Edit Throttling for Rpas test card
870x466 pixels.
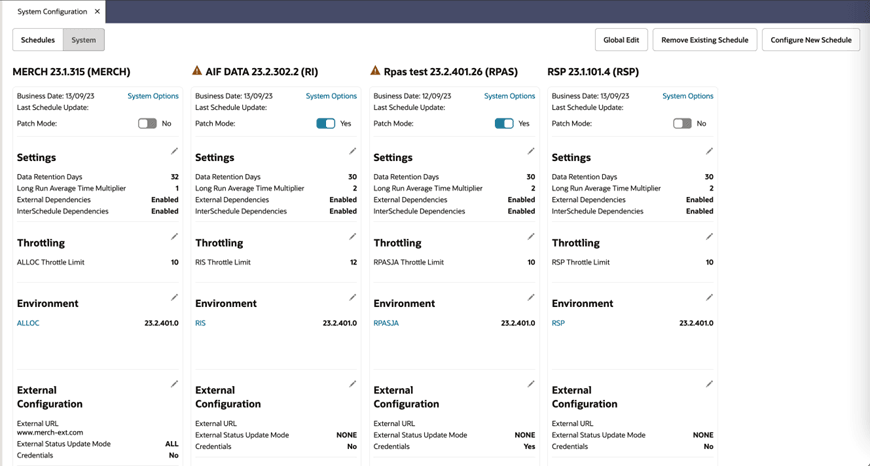click(x=531, y=236)
